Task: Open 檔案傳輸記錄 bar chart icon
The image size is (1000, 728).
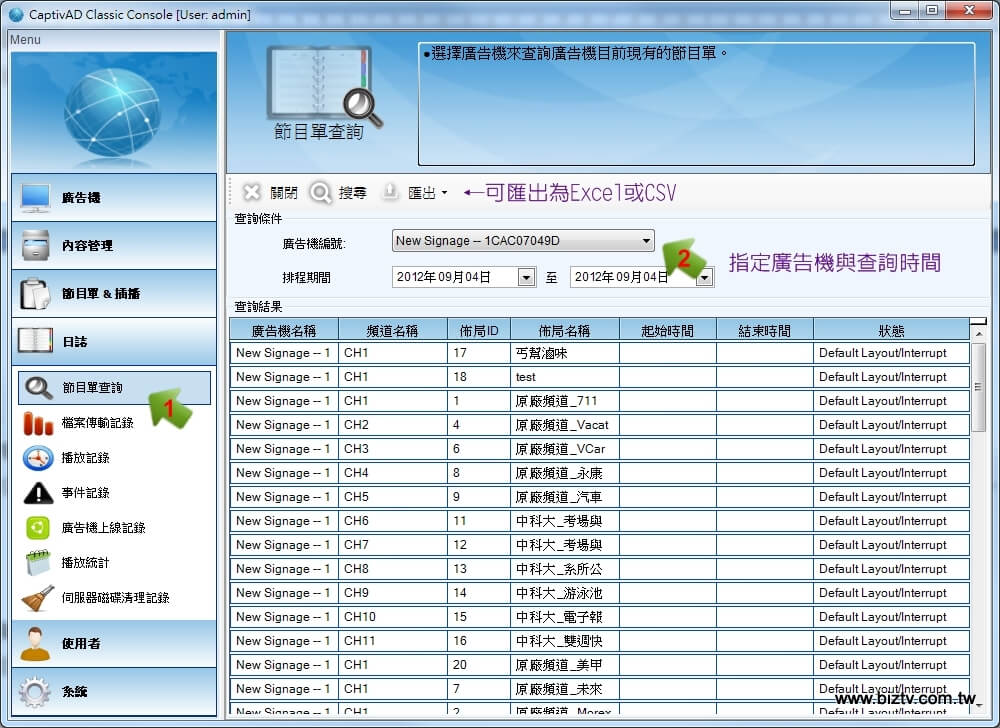Action: (38, 423)
